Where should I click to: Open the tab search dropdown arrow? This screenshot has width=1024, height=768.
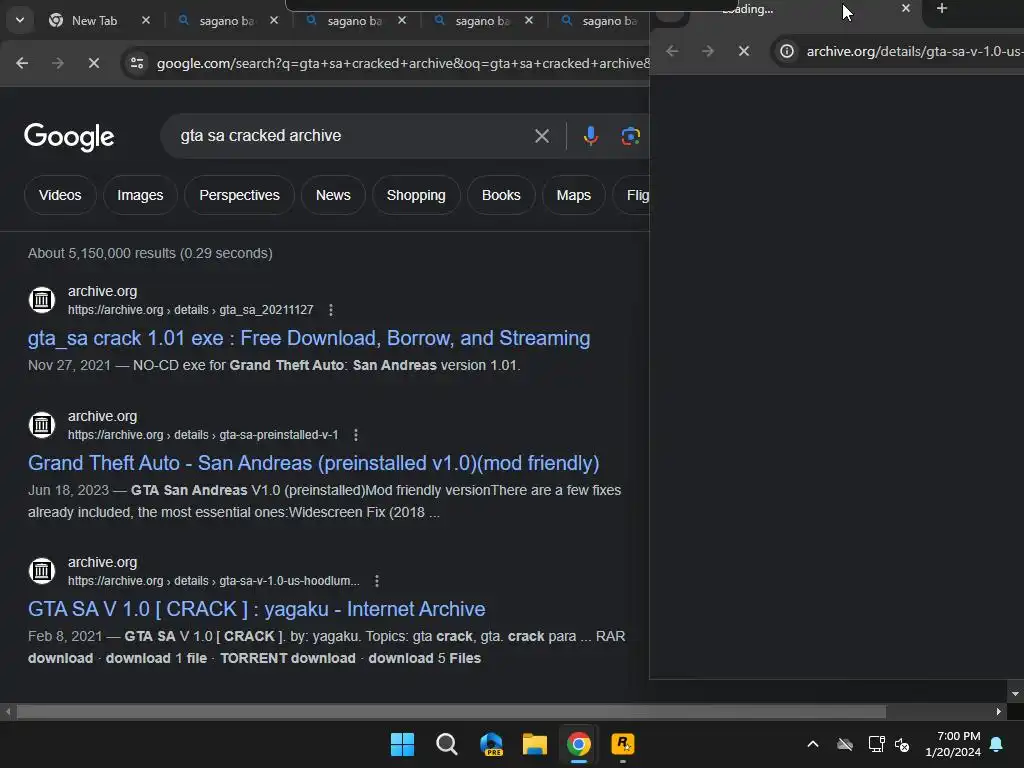20,20
